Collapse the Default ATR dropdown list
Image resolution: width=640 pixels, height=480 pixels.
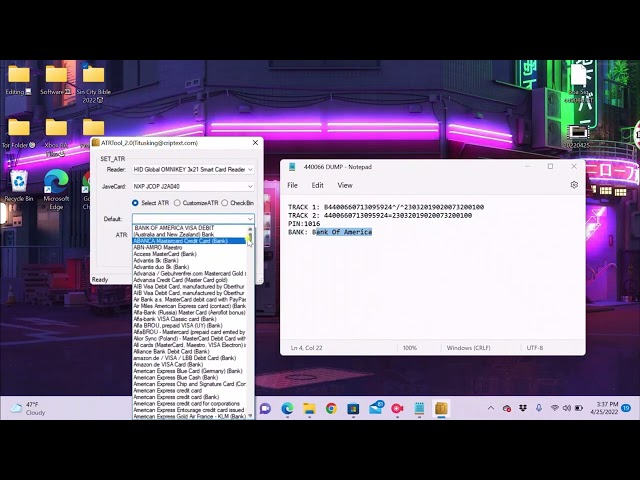(x=250, y=219)
